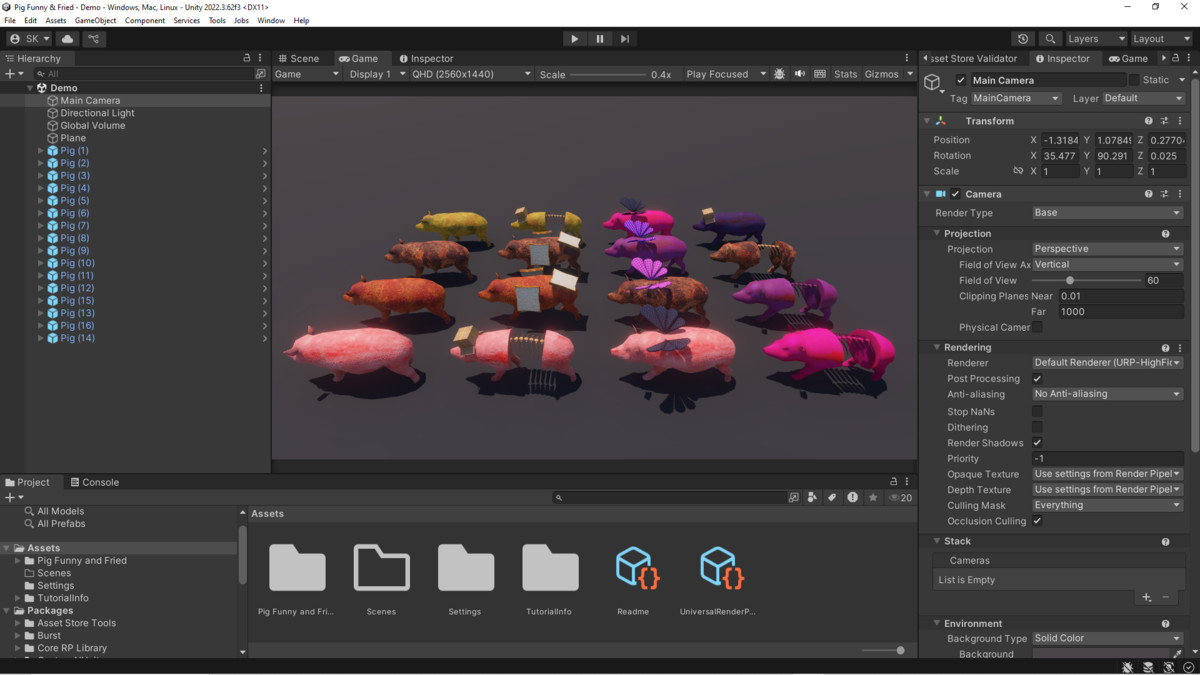
Task: Open the Component menu
Action: click(x=145, y=20)
